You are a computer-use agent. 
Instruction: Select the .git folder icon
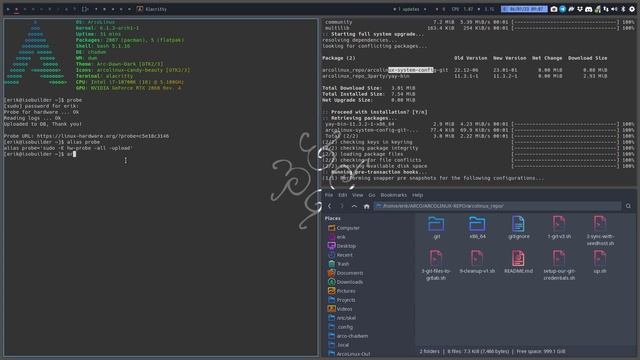click(436, 224)
